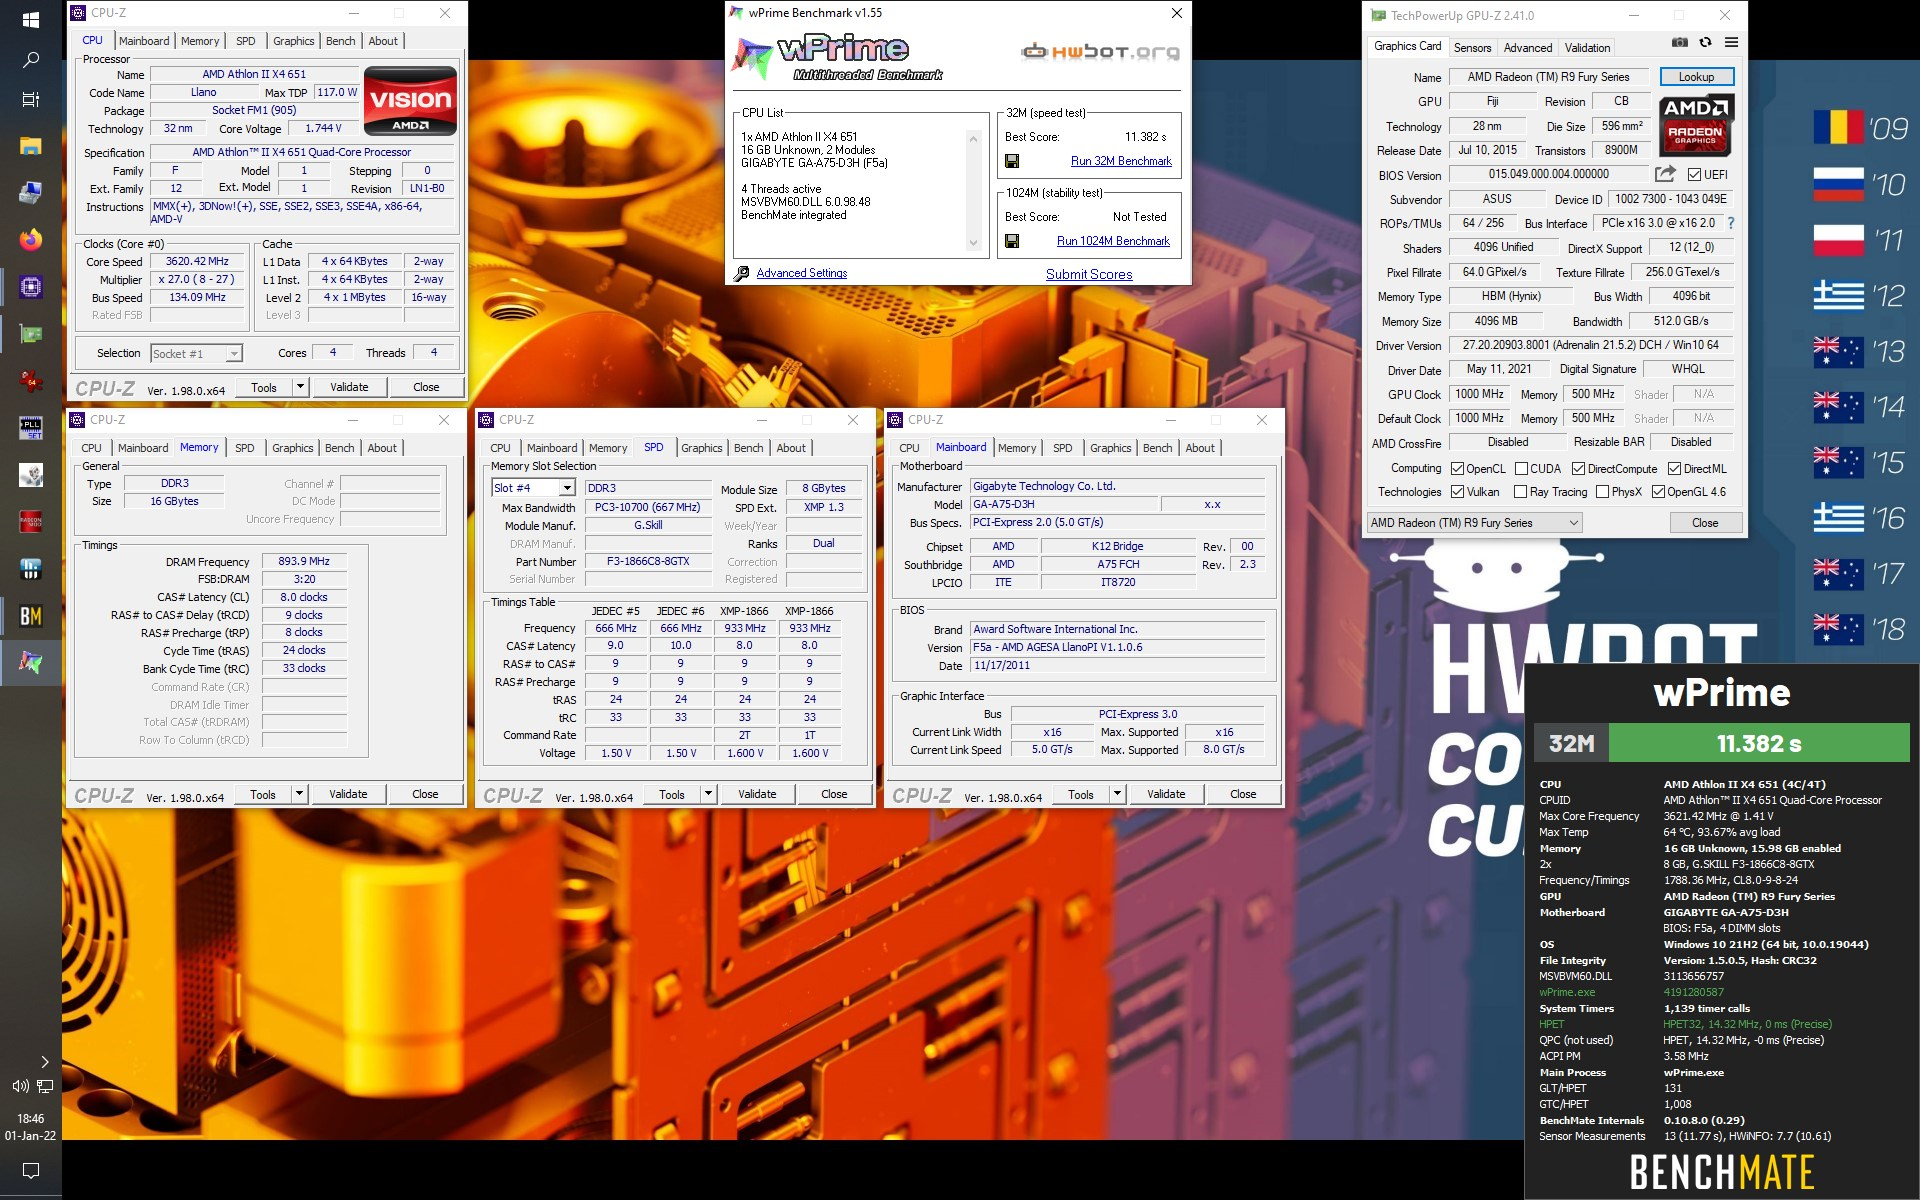Open Validation tab in GPU-Z
The height and width of the screenshot is (1200, 1920).
pyautogui.click(x=1587, y=48)
